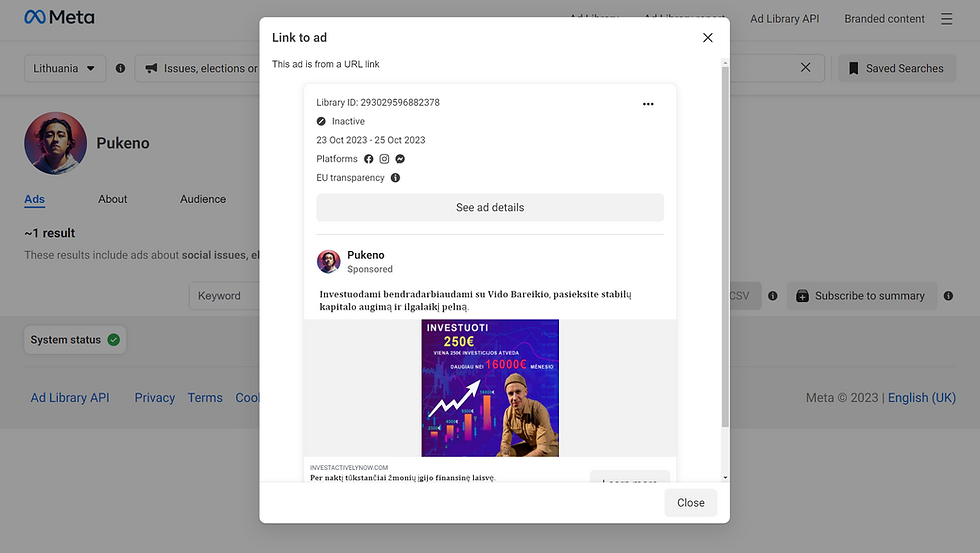The width and height of the screenshot is (980, 553).
Task: Open the hamburger menu icon
Action: (947, 19)
